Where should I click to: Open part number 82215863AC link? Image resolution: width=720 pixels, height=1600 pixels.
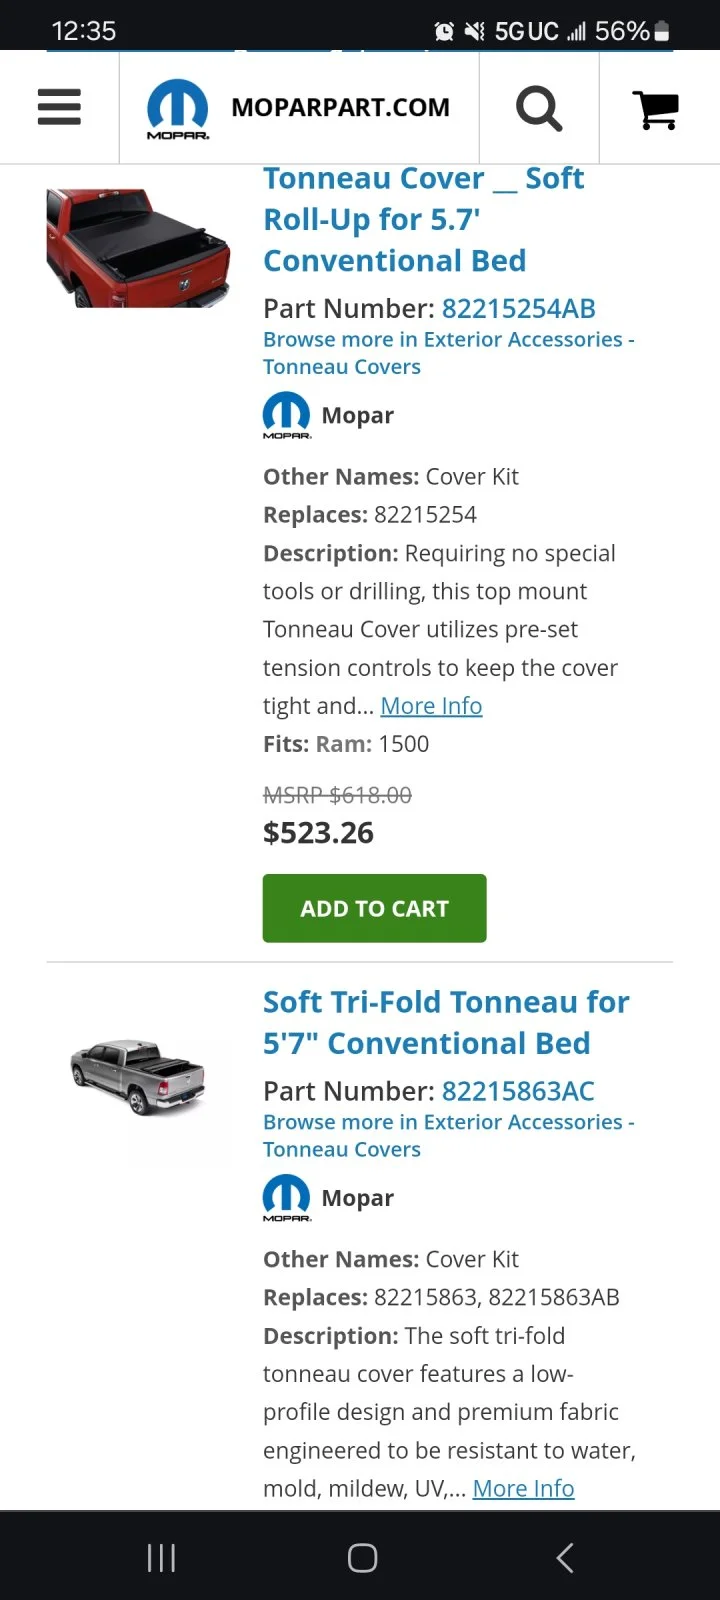coord(518,1091)
